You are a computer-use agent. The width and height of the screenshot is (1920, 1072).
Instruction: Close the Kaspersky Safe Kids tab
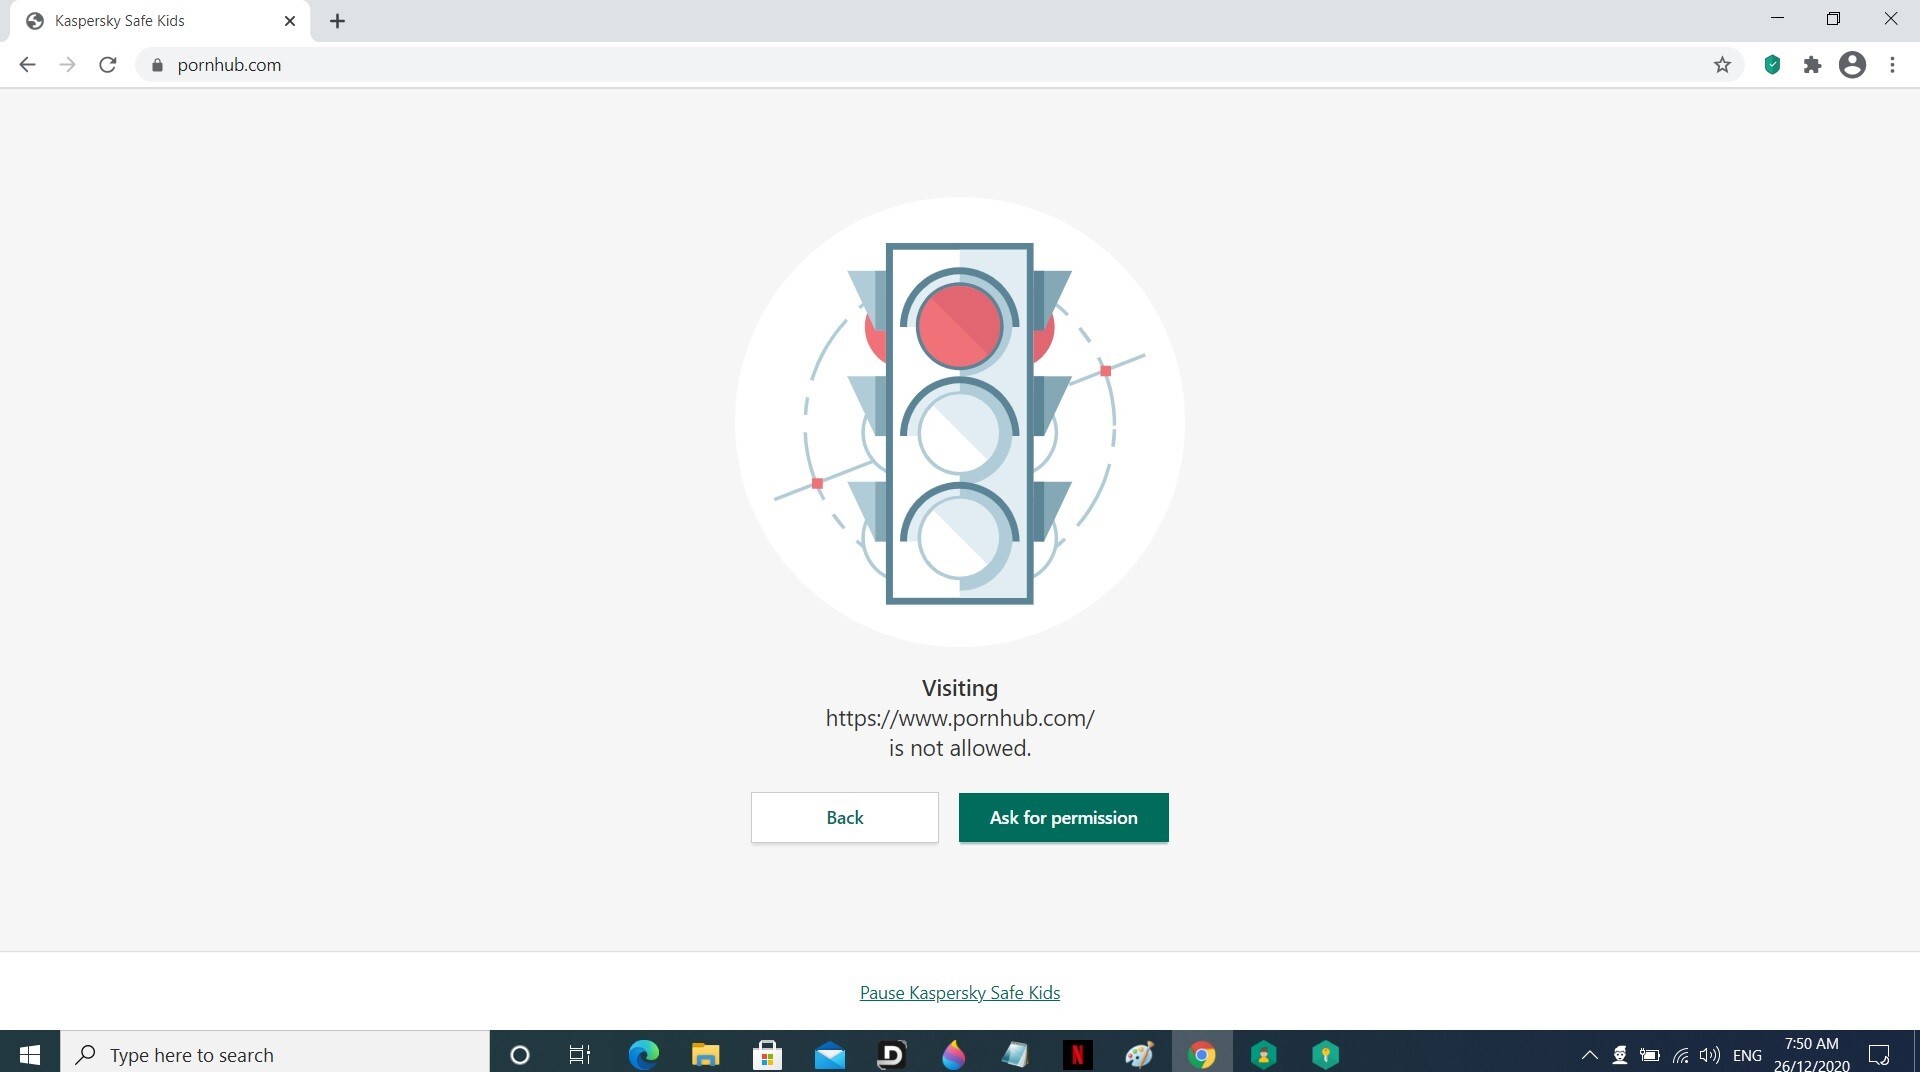290,21
